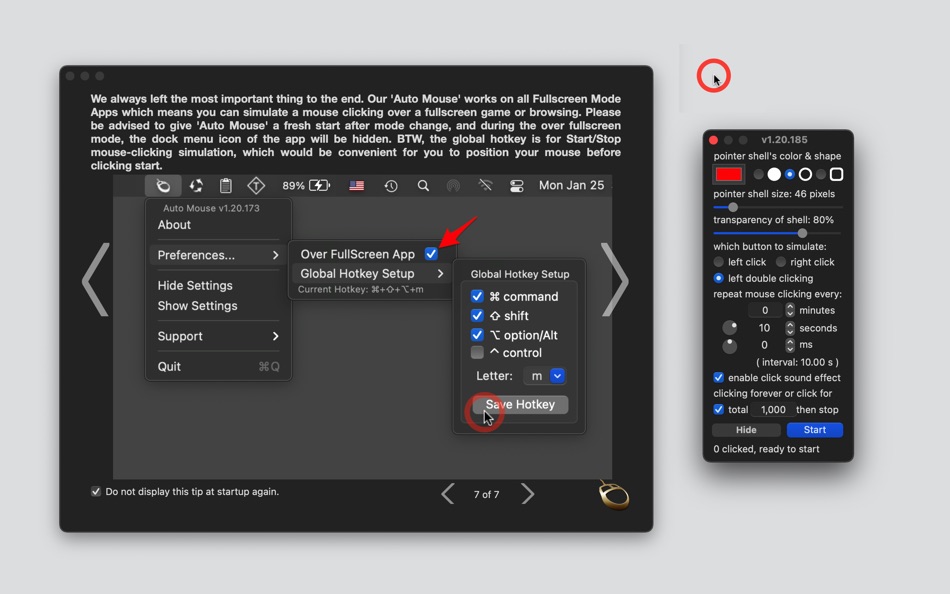Viewport: 950px width, 594px height.
Task: Click the Hide button in settings panel
Action: pyautogui.click(x=746, y=430)
